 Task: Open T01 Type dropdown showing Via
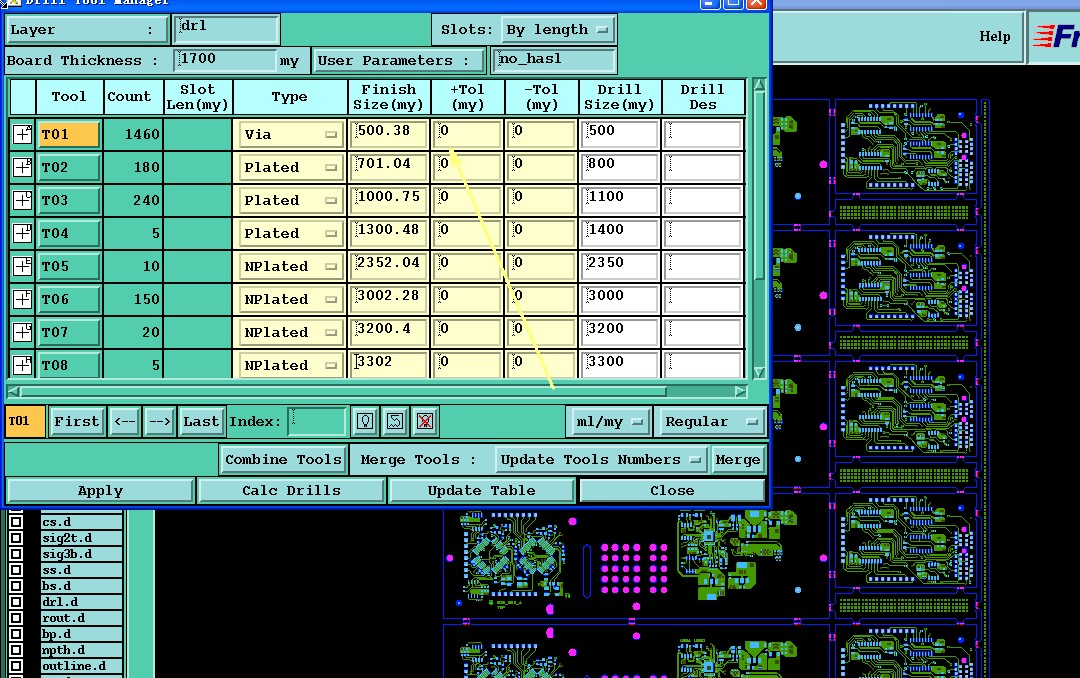(289, 134)
